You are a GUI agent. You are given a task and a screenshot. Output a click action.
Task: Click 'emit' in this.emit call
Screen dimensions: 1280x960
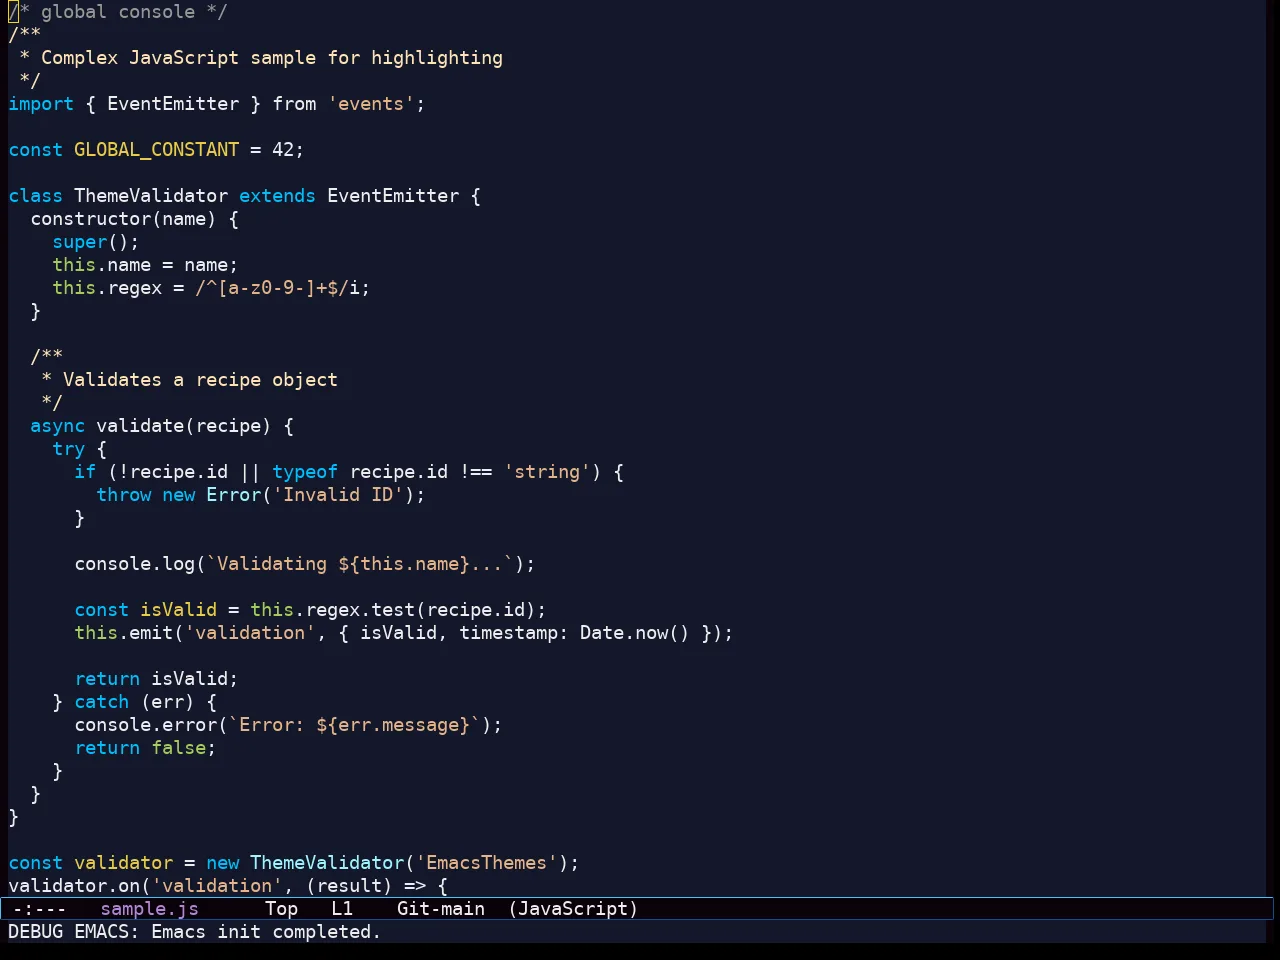[x=152, y=633]
